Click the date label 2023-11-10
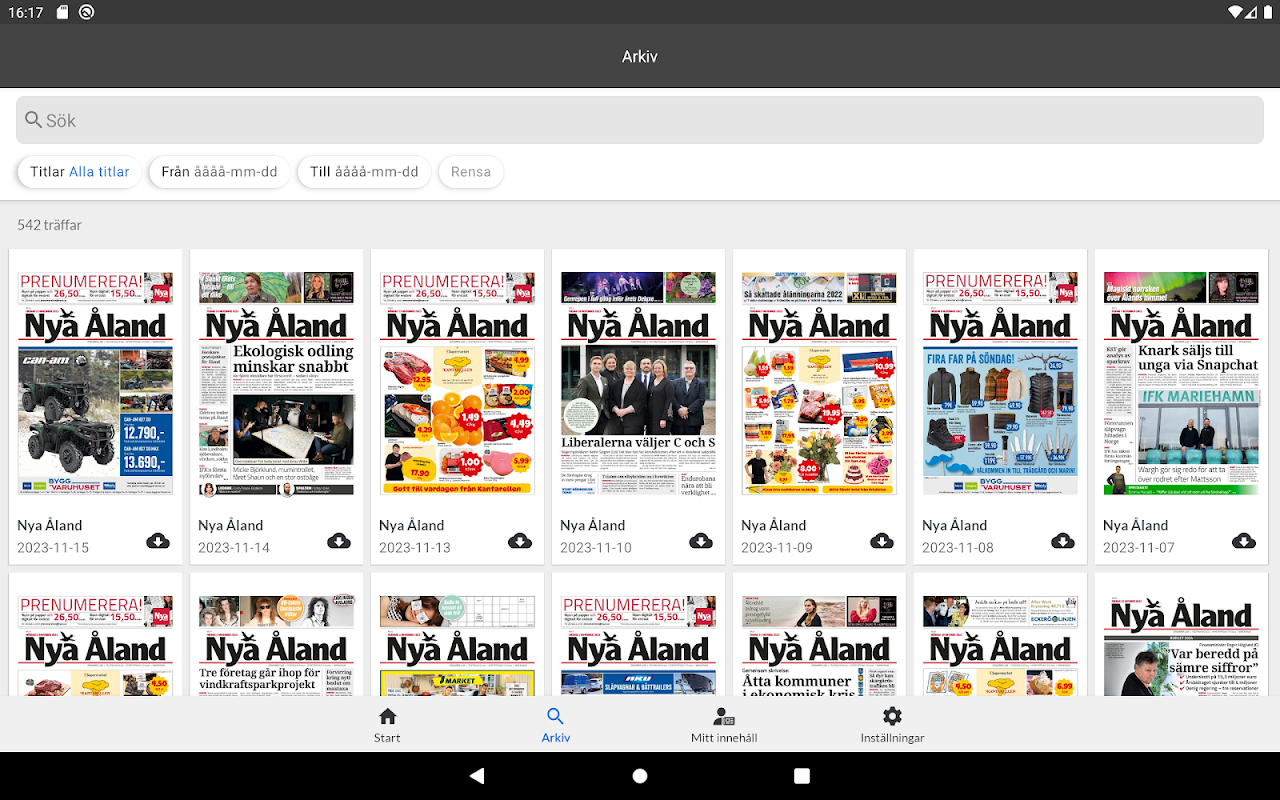 point(596,547)
